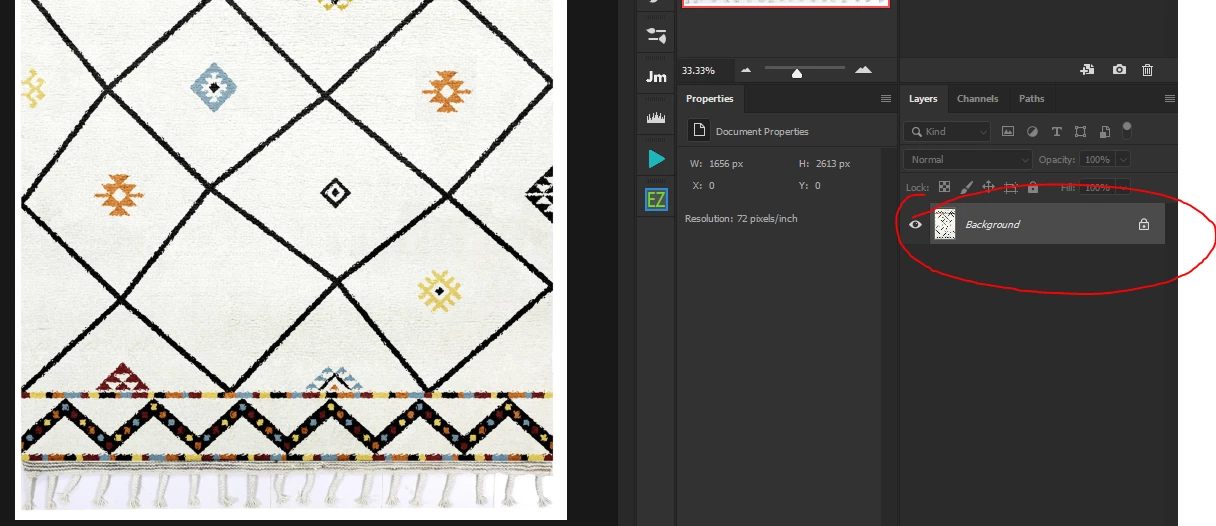The height and width of the screenshot is (526, 1216).
Task: Toggle Lock artboard nesting icon
Action: (x=1011, y=187)
